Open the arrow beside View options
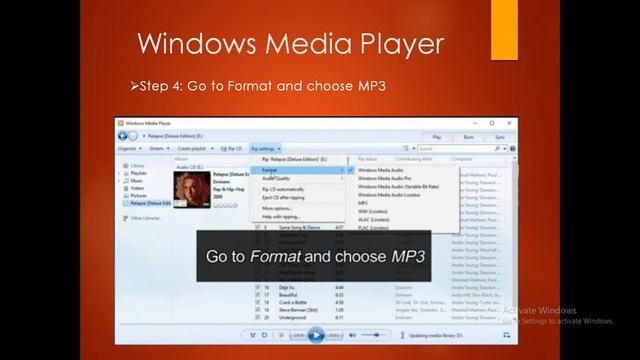The image size is (640, 360). [413, 149]
